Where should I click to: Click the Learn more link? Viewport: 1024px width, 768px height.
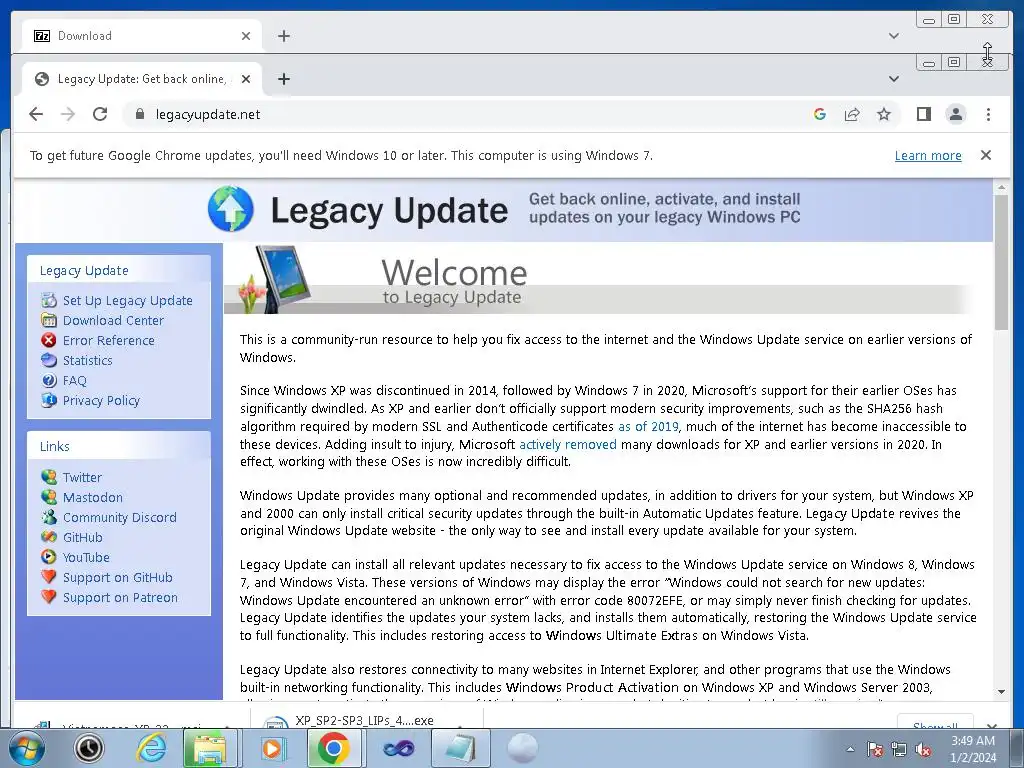tap(928, 155)
